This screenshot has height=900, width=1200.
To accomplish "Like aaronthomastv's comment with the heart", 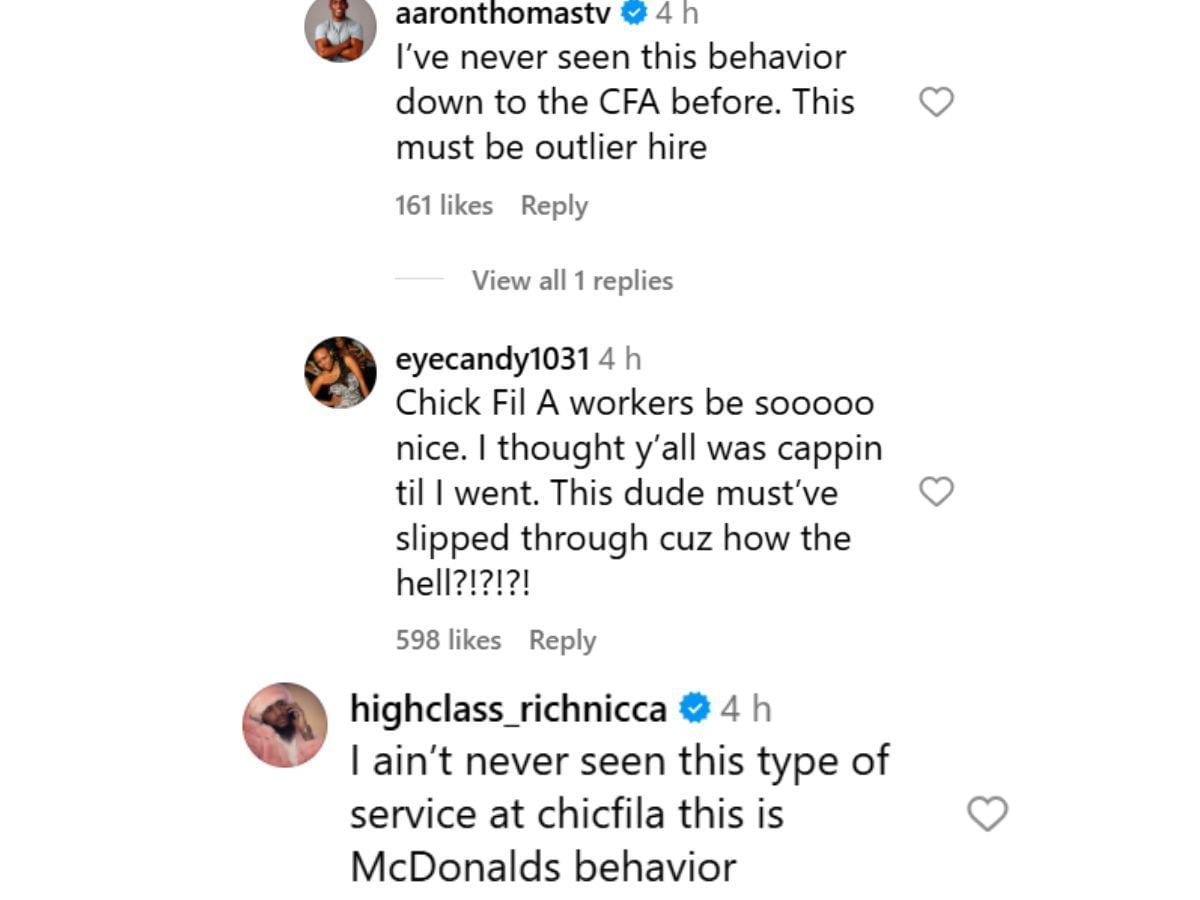I will click(x=936, y=102).
